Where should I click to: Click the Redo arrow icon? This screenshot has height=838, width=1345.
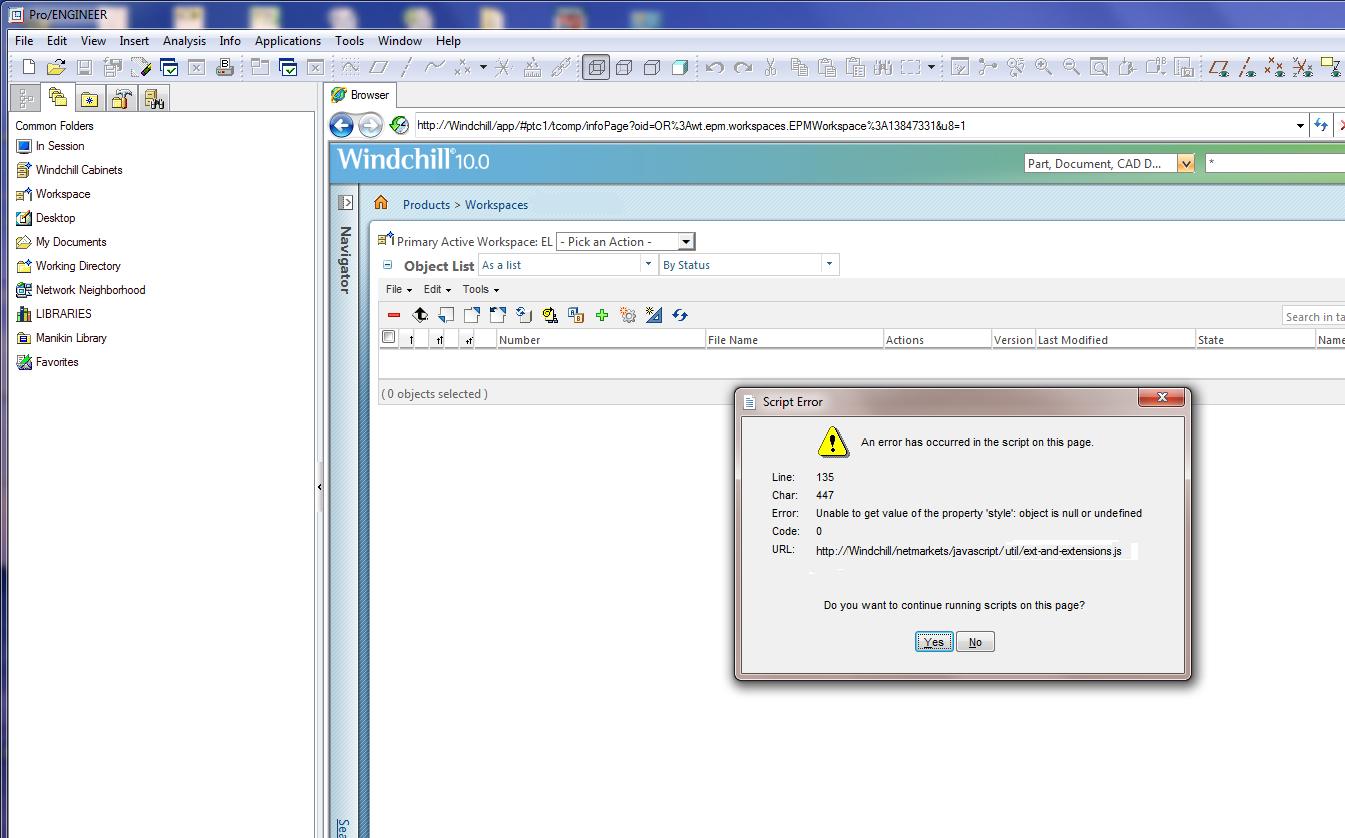pyautogui.click(x=742, y=67)
